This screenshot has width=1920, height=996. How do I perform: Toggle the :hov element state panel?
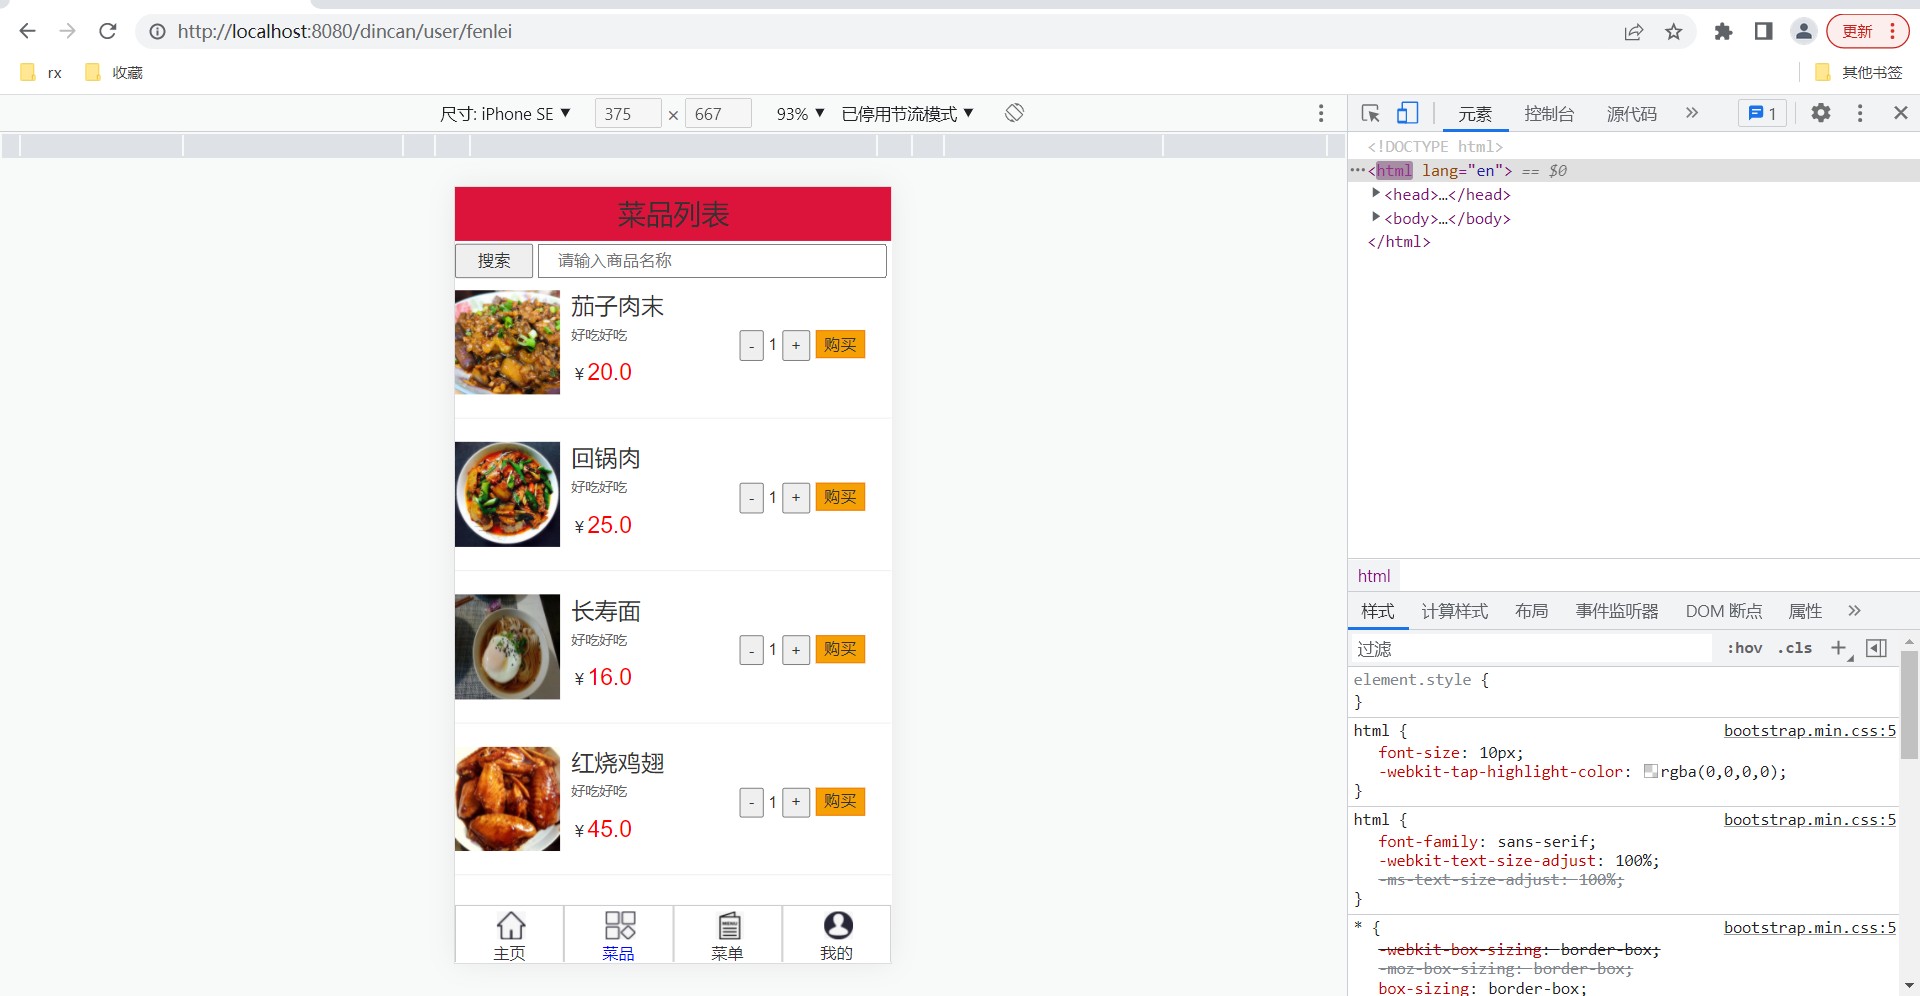pos(1745,648)
